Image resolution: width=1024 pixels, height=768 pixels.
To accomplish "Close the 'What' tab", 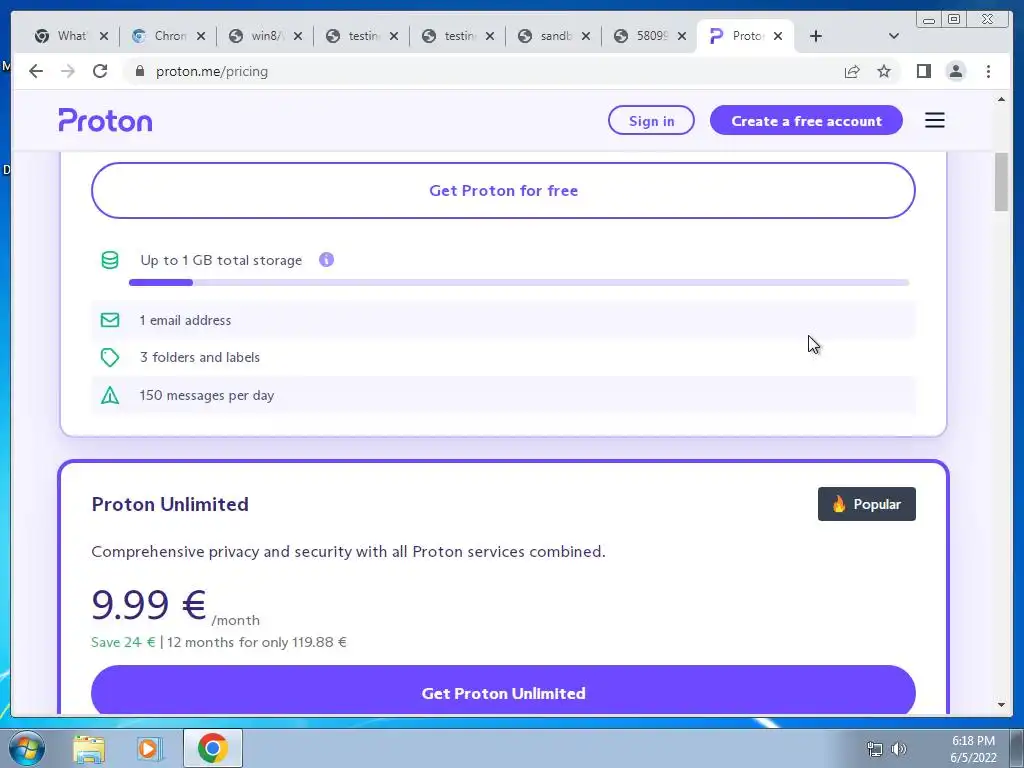I will pos(104,36).
